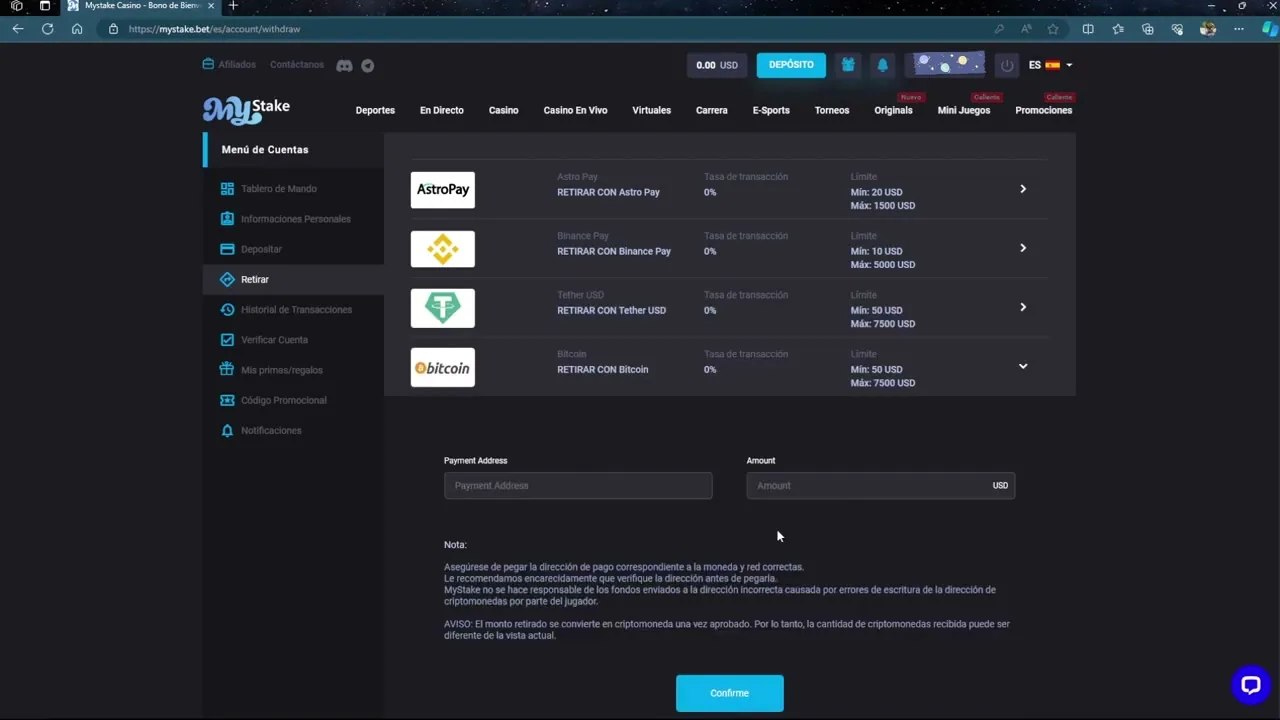Click RETIRAR CON Binance Pay text
Image resolution: width=1280 pixels, height=720 pixels.
(x=614, y=251)
